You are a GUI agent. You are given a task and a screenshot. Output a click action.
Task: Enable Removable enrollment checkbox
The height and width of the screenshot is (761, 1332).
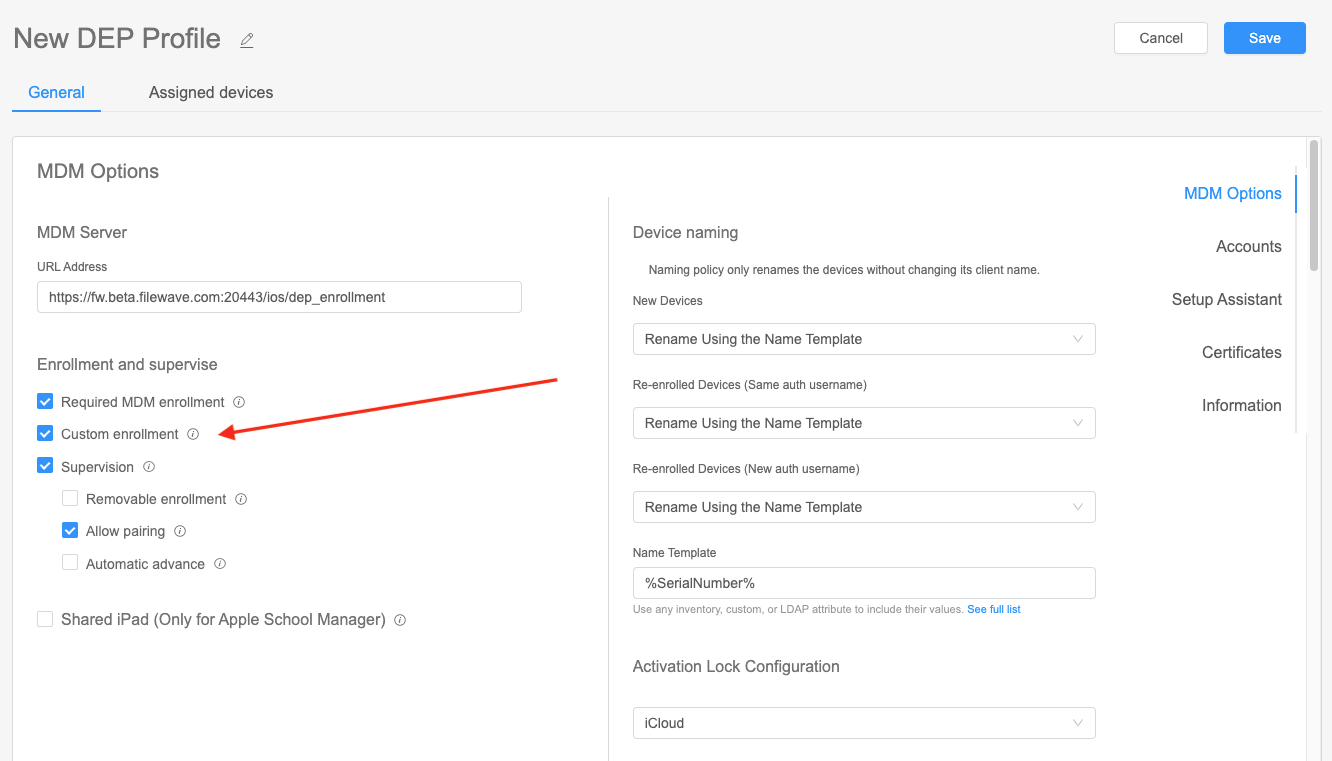point(70,498)
